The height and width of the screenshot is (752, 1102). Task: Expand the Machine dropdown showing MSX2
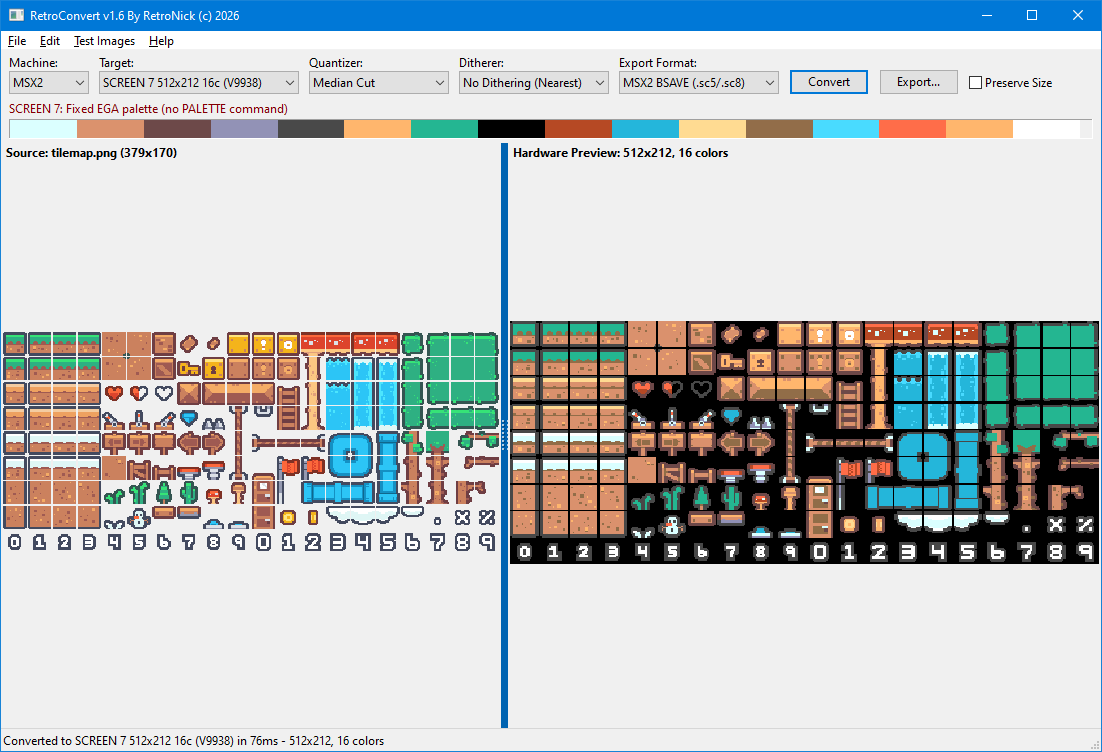pos(48,83)
